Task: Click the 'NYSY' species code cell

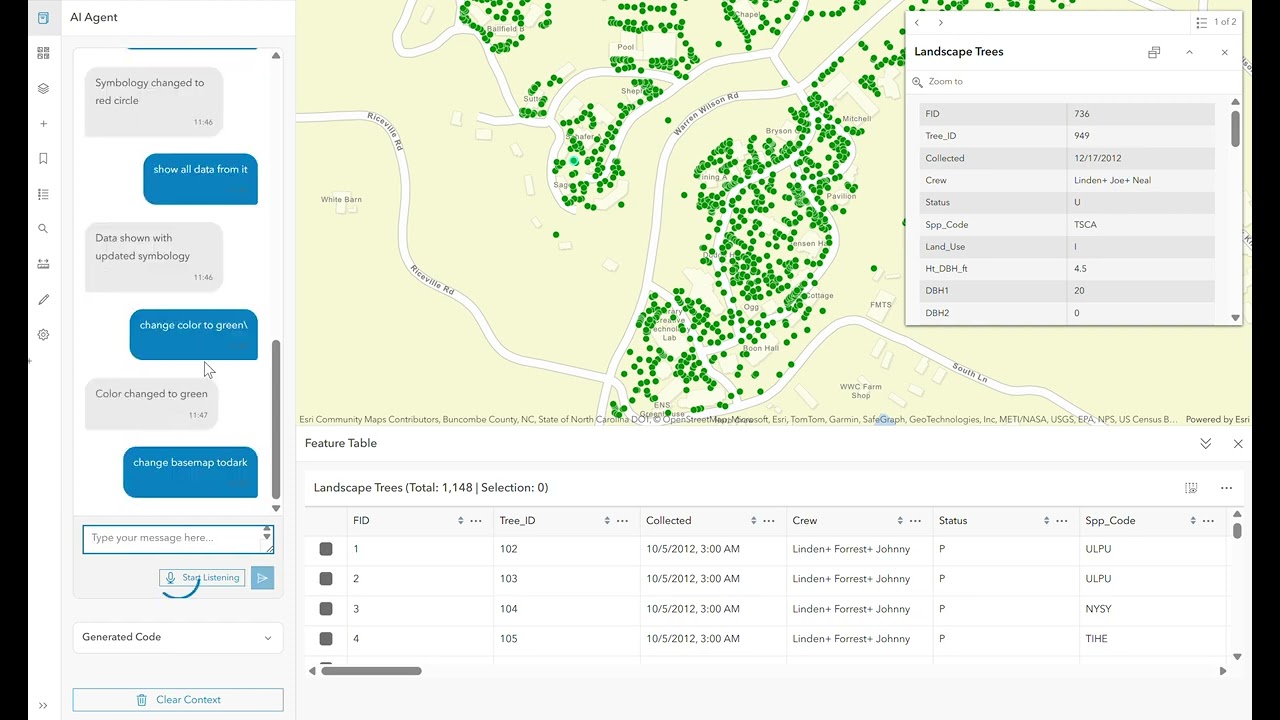Action: pos(1098,609)
